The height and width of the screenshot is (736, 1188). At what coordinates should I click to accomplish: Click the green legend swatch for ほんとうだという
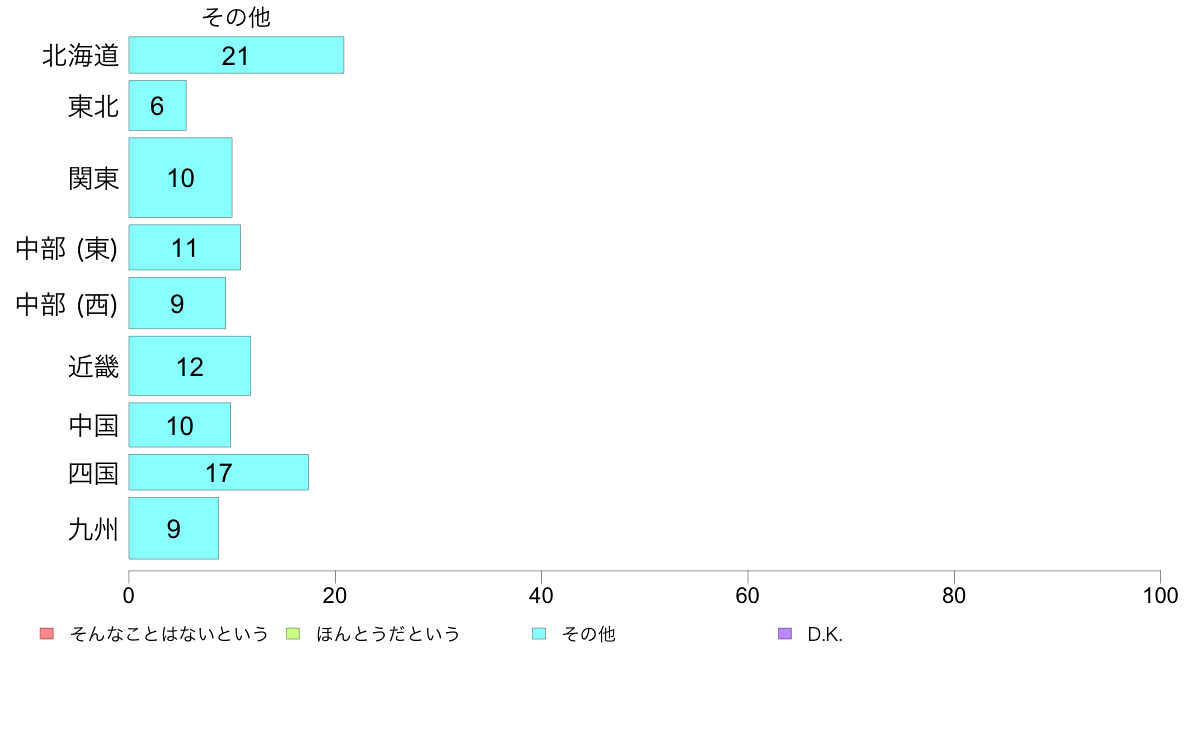[292, 634]
